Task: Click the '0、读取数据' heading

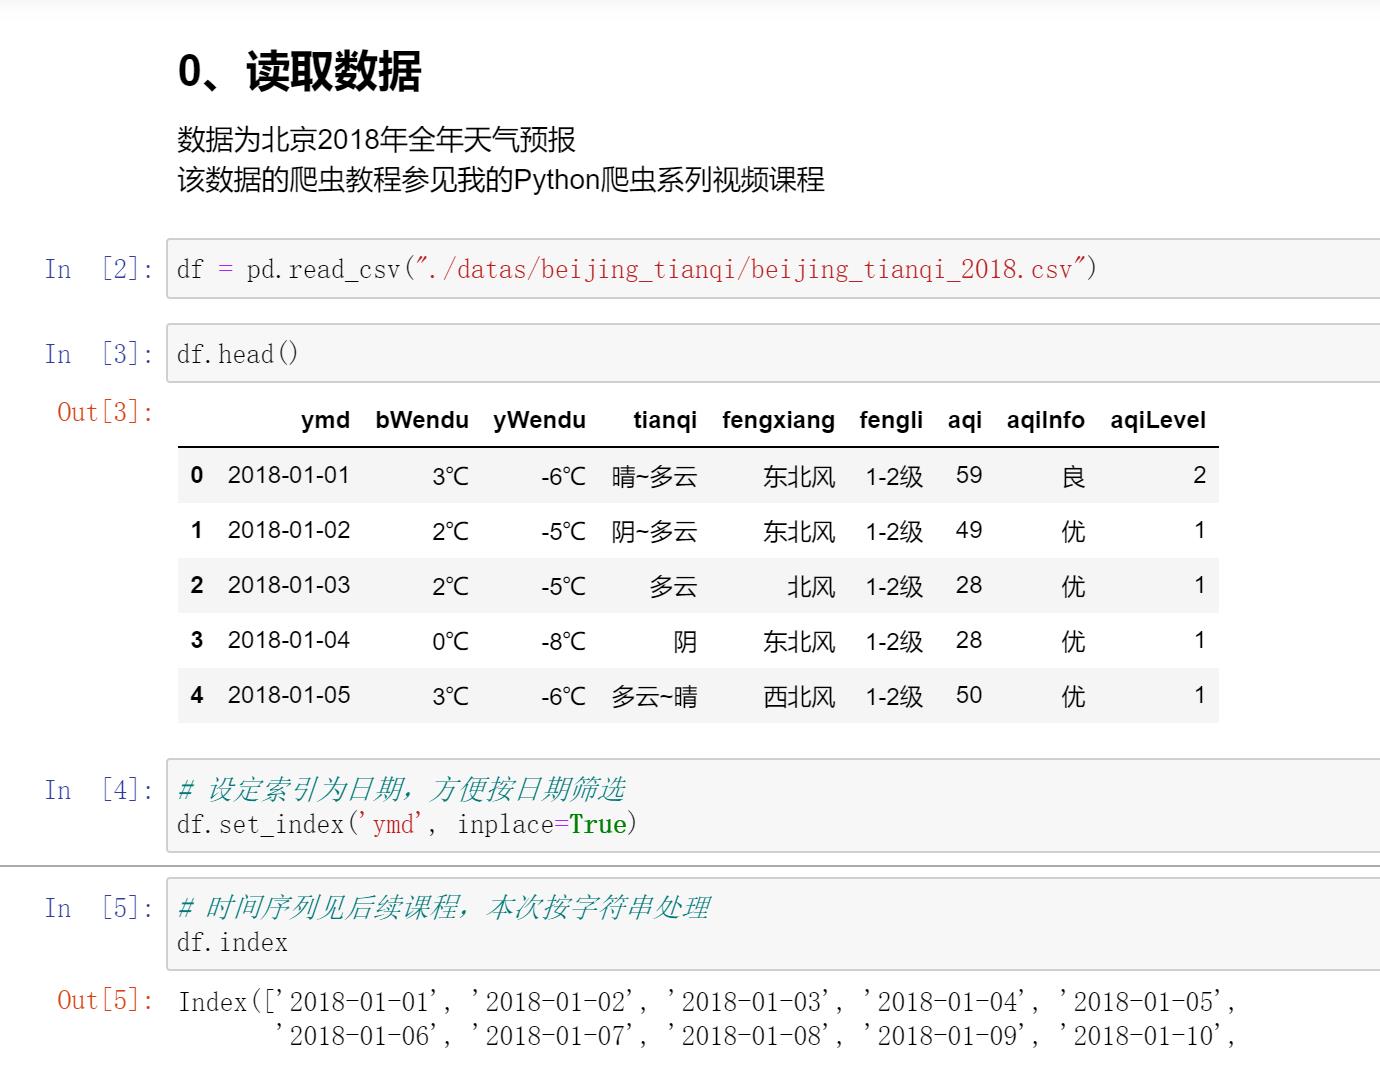Action: click(300, 72)
